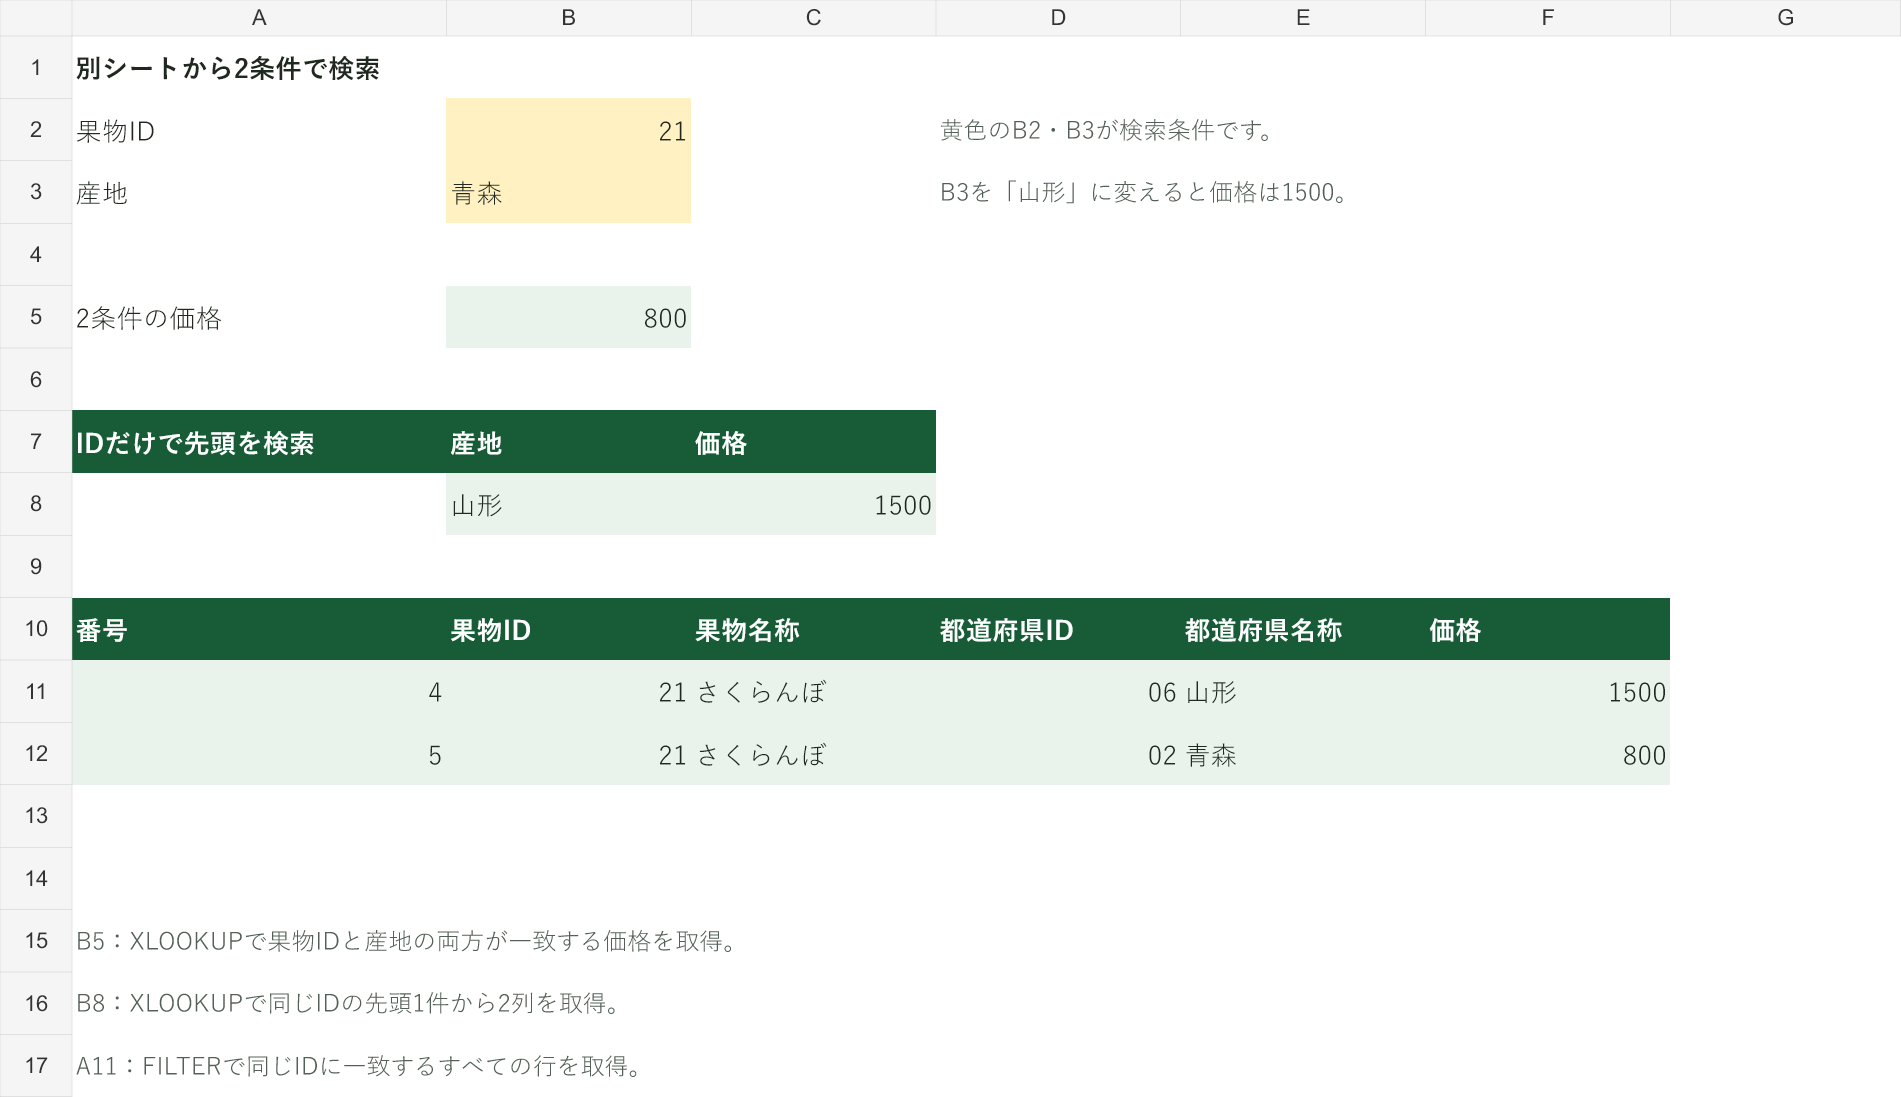Viewport: 1901px width, 1097px height.
Task: Select cell B12 containing 21
Action: (x=568, y=755)
